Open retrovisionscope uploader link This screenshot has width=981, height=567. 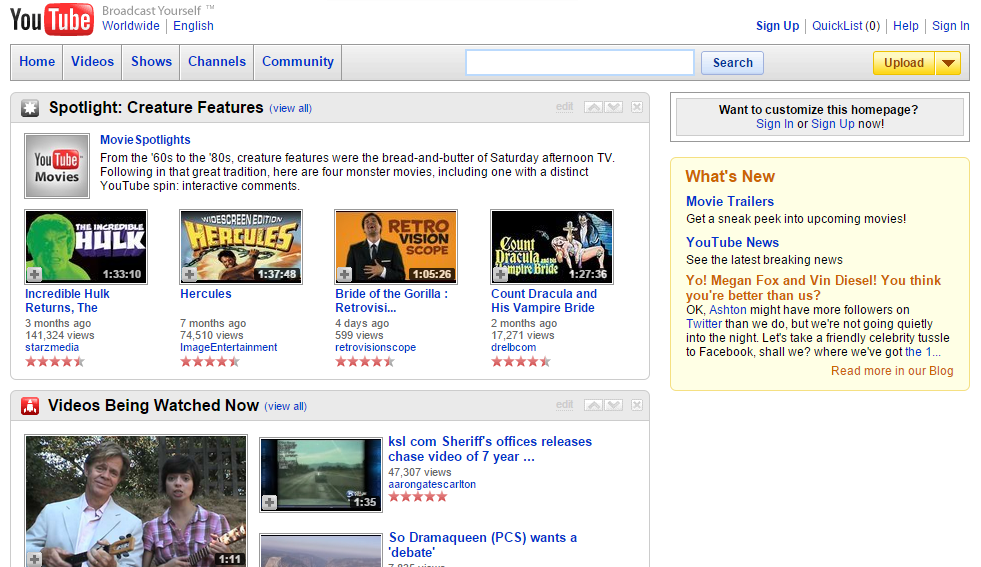tap(375, 347)
